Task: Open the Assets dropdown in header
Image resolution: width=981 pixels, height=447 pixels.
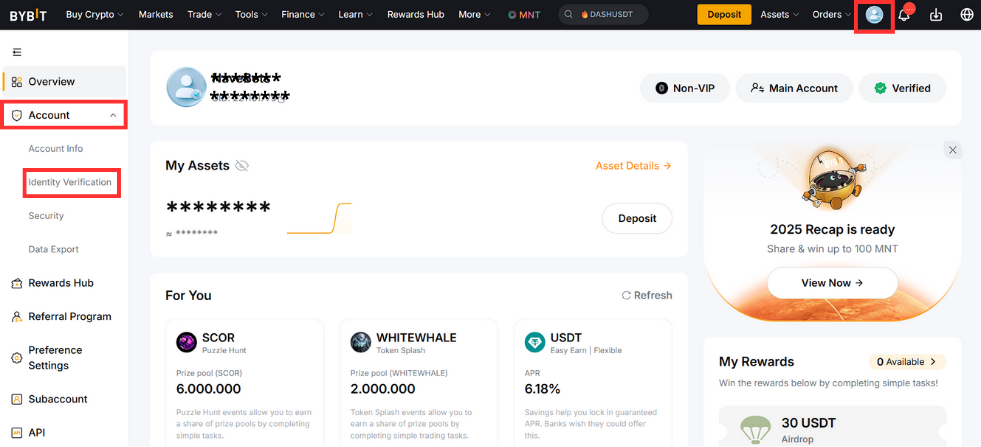Action: pyautogui.click(x=780, y=14)
